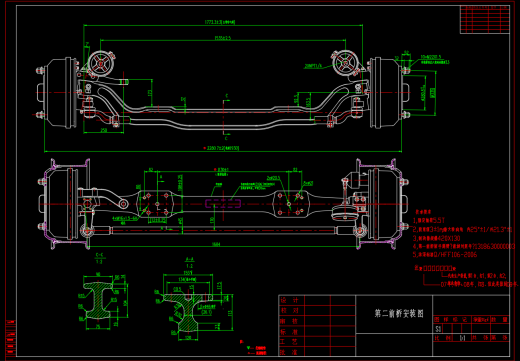The height and width of the screenshot is (361, 520).
Task: Select the 2260.7±2 overall width dimension
Action: pos(223,148)
